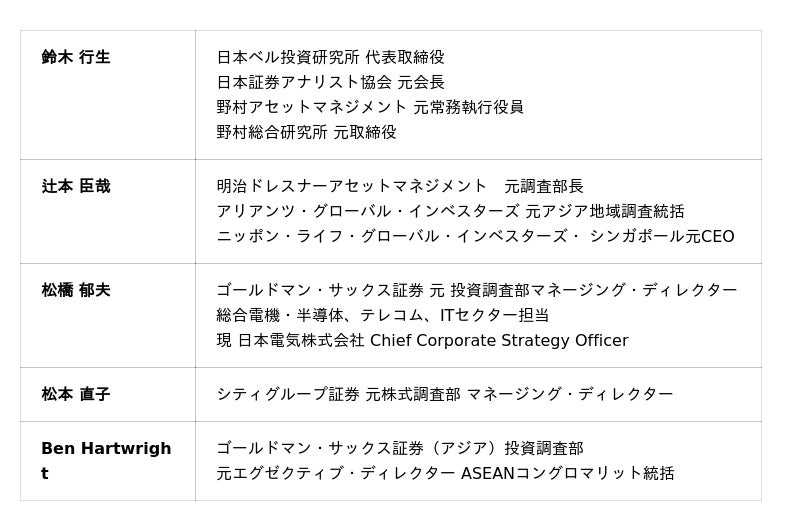Click アリアンツ・グローバル・インベスターズ line
Viewport: 800px width, 531px height.
450,211
